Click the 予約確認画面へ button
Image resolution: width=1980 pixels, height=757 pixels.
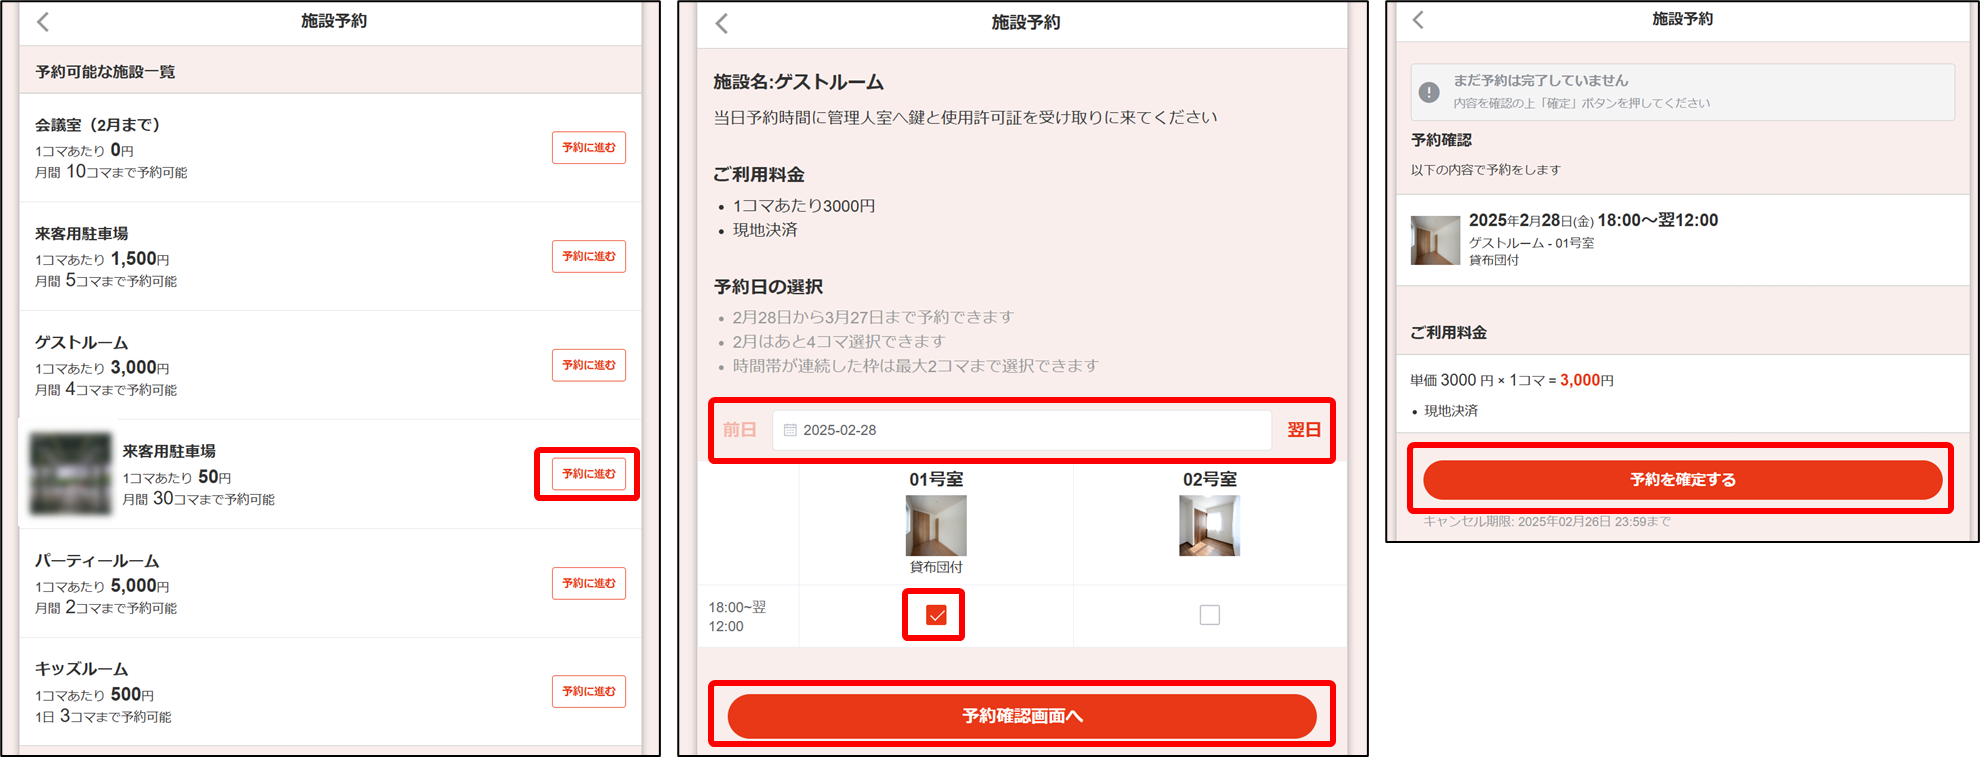[x=1022, y=716]
